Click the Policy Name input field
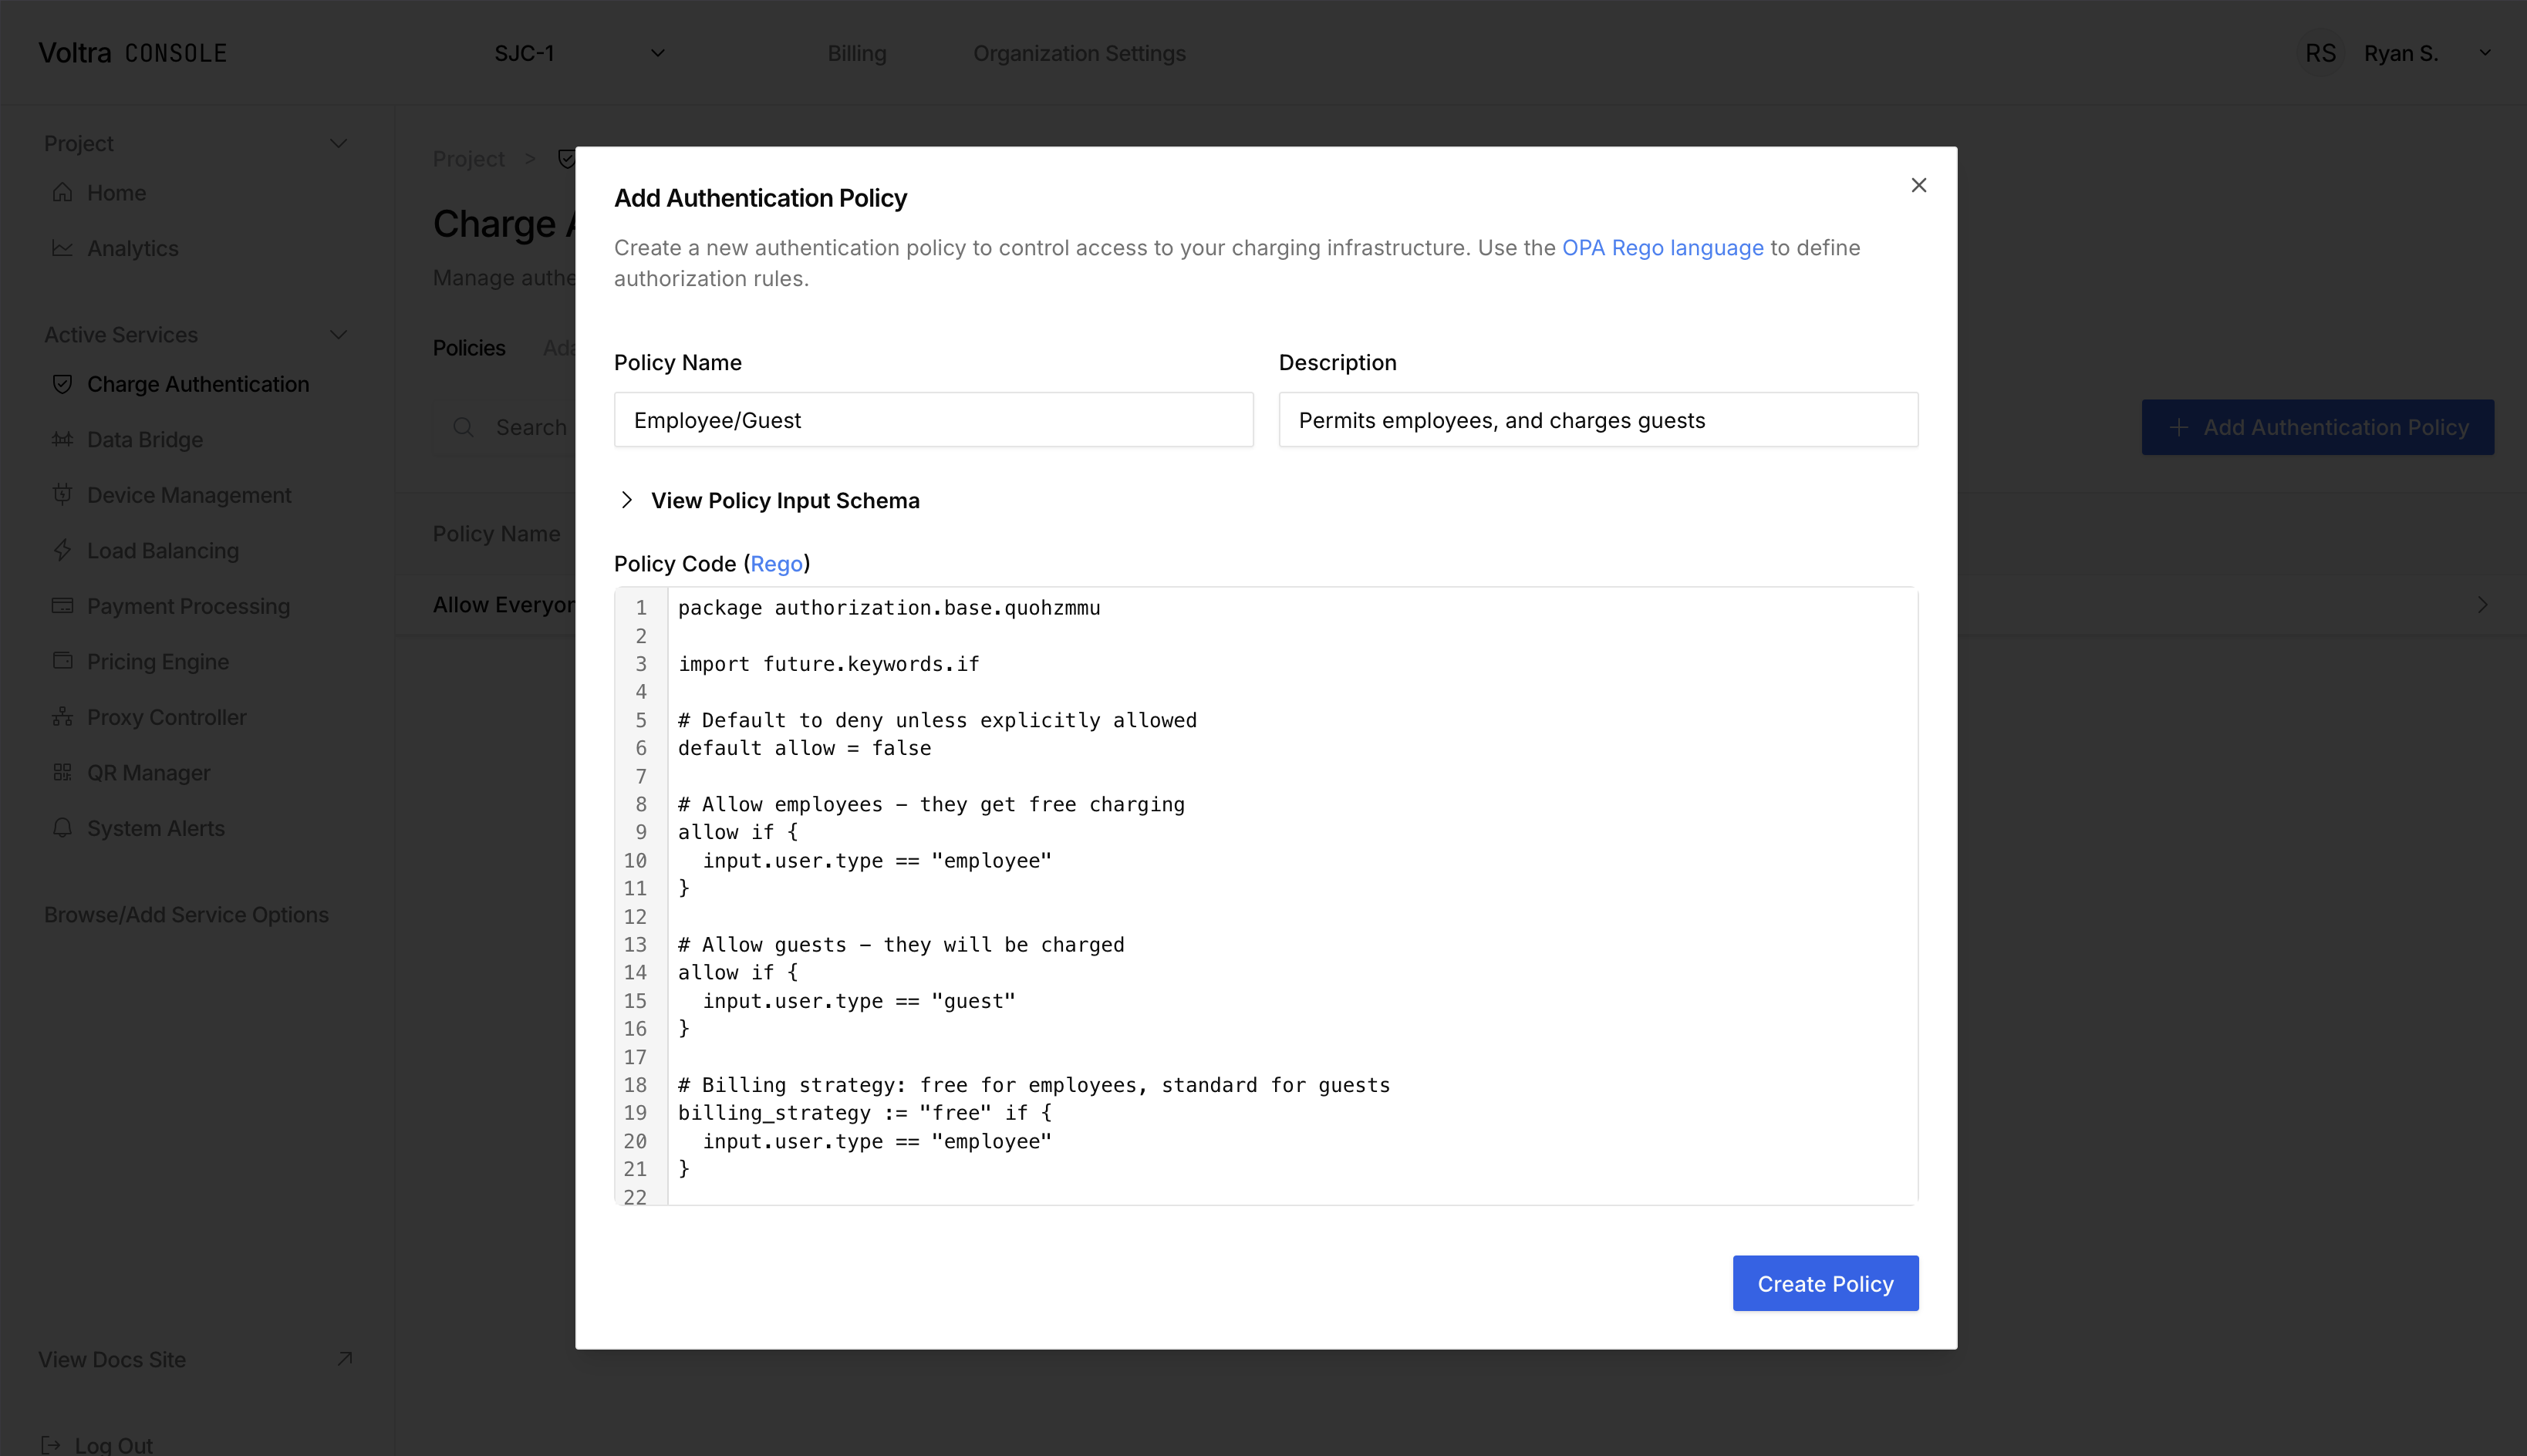Screen dimensions: 2527x1456 (932, 420)
